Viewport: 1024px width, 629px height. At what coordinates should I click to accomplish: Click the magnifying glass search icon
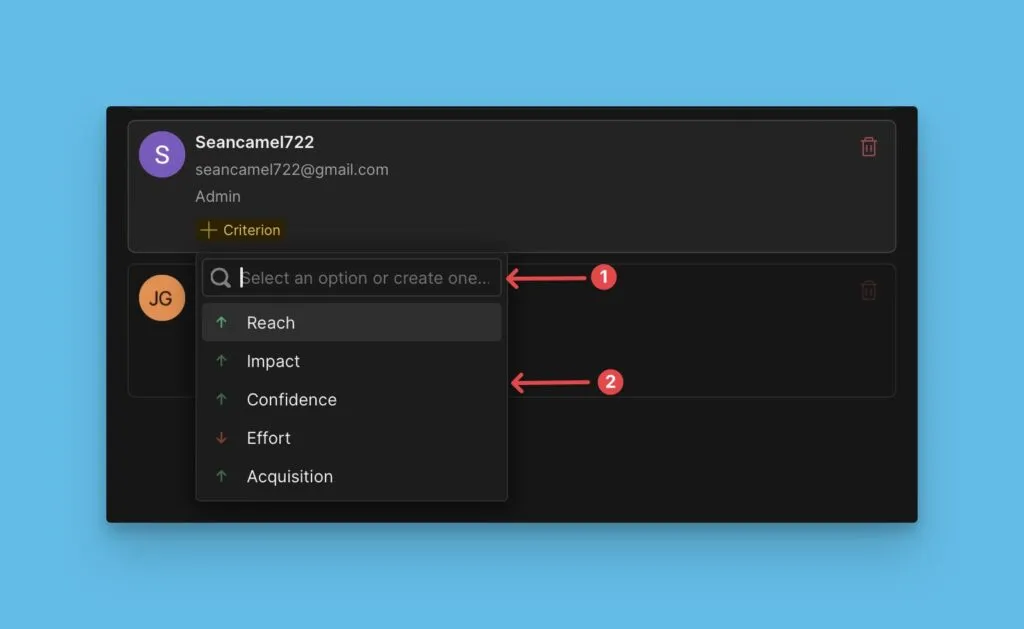[x=221, y=278]
